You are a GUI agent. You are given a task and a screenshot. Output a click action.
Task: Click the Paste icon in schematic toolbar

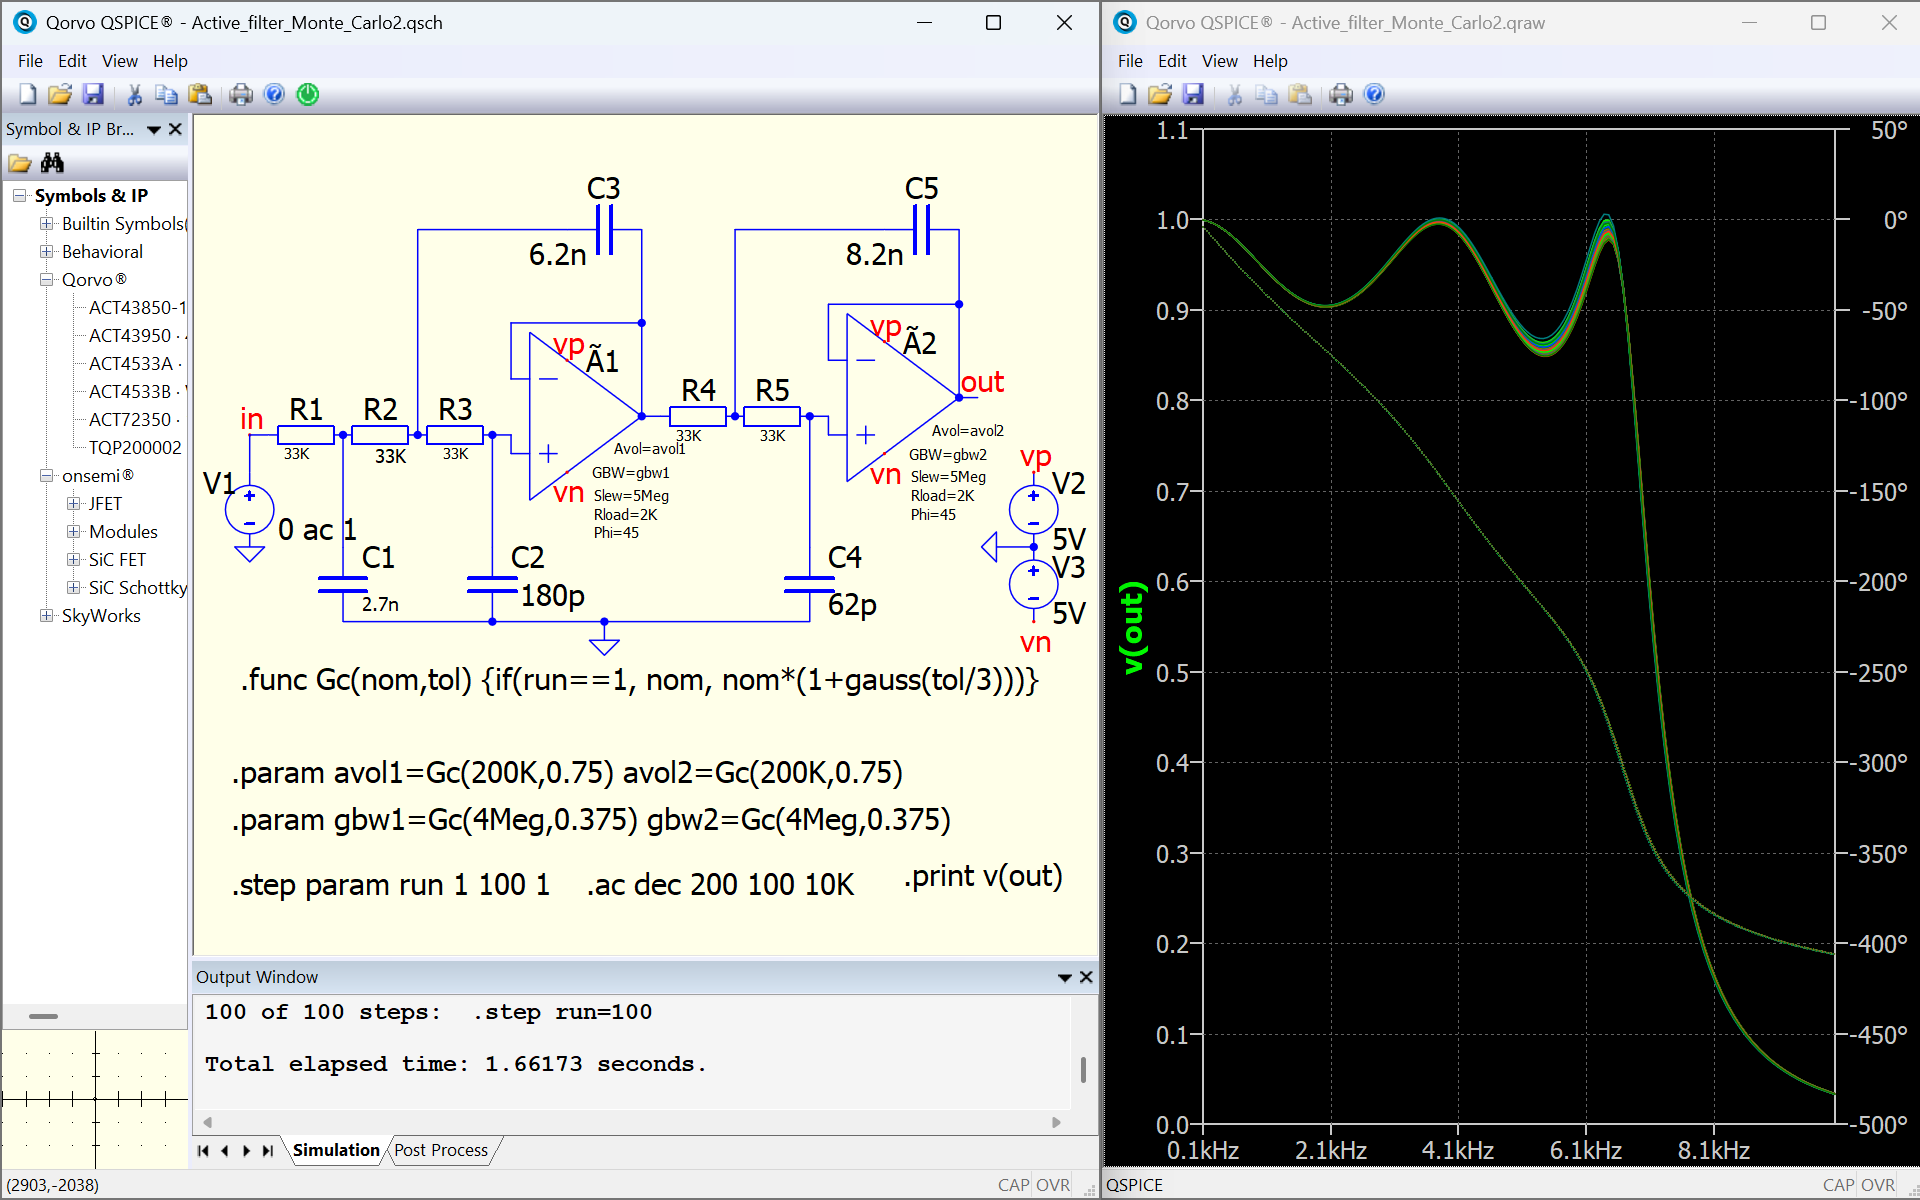click(200, 94)
